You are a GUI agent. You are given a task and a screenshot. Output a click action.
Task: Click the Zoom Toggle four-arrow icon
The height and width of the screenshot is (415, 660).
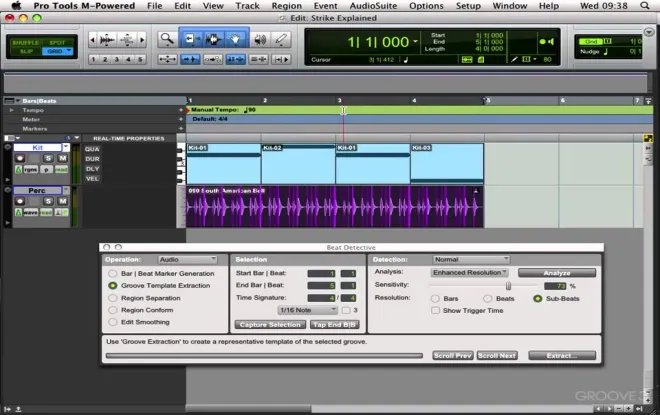click(x=167, y=59)
